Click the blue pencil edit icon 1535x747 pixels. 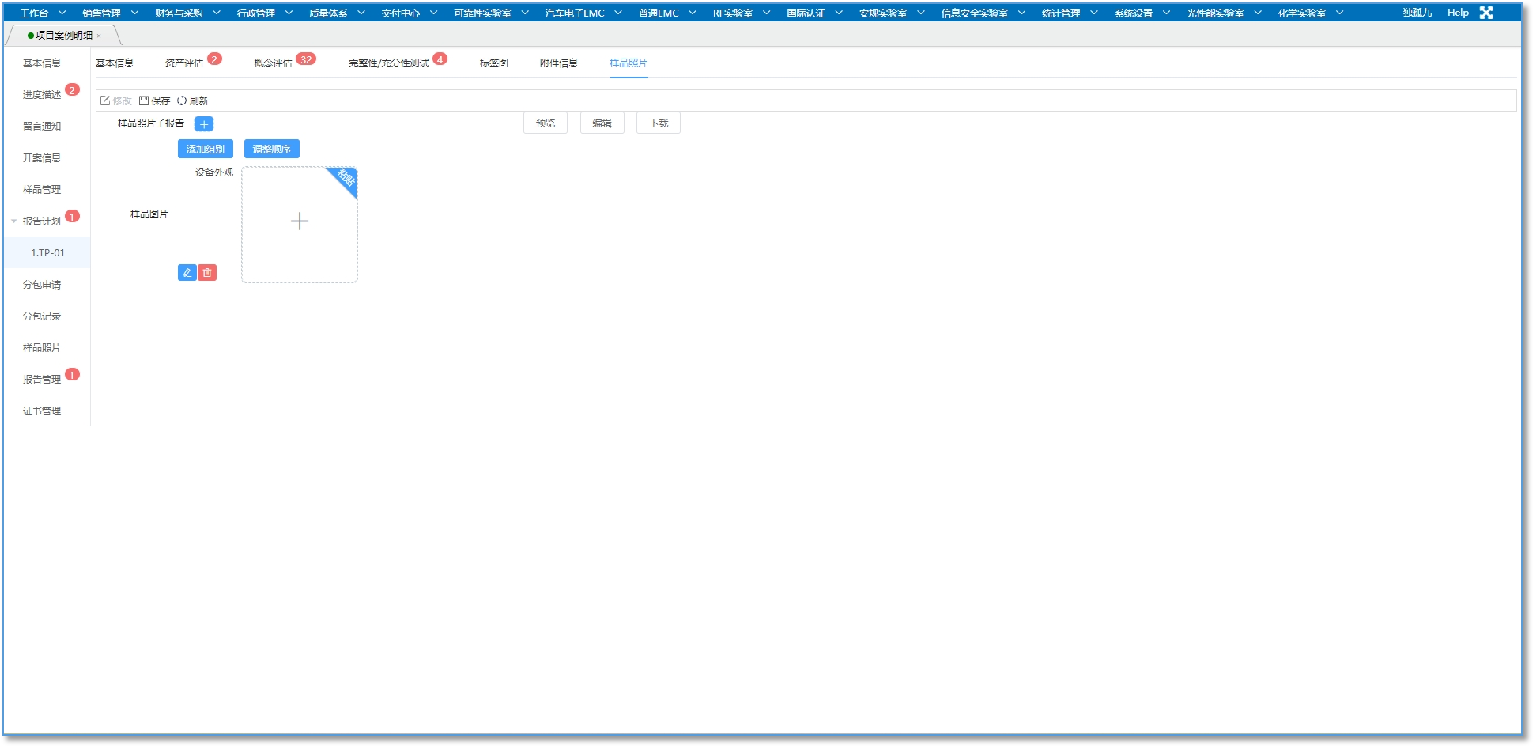[187, 272]
